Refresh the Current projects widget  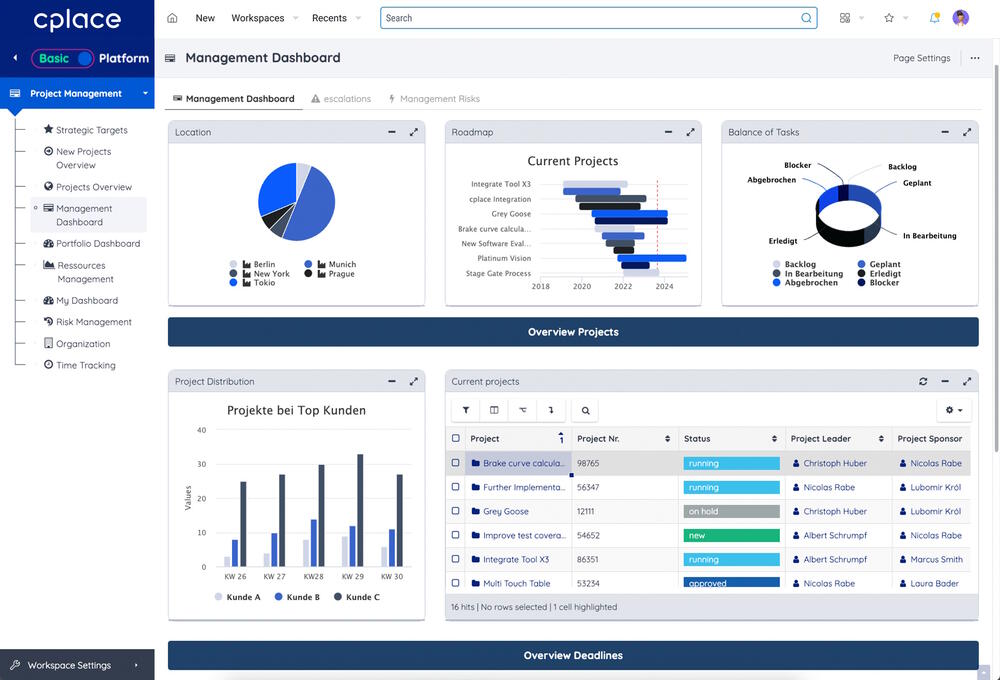(923, 381)
